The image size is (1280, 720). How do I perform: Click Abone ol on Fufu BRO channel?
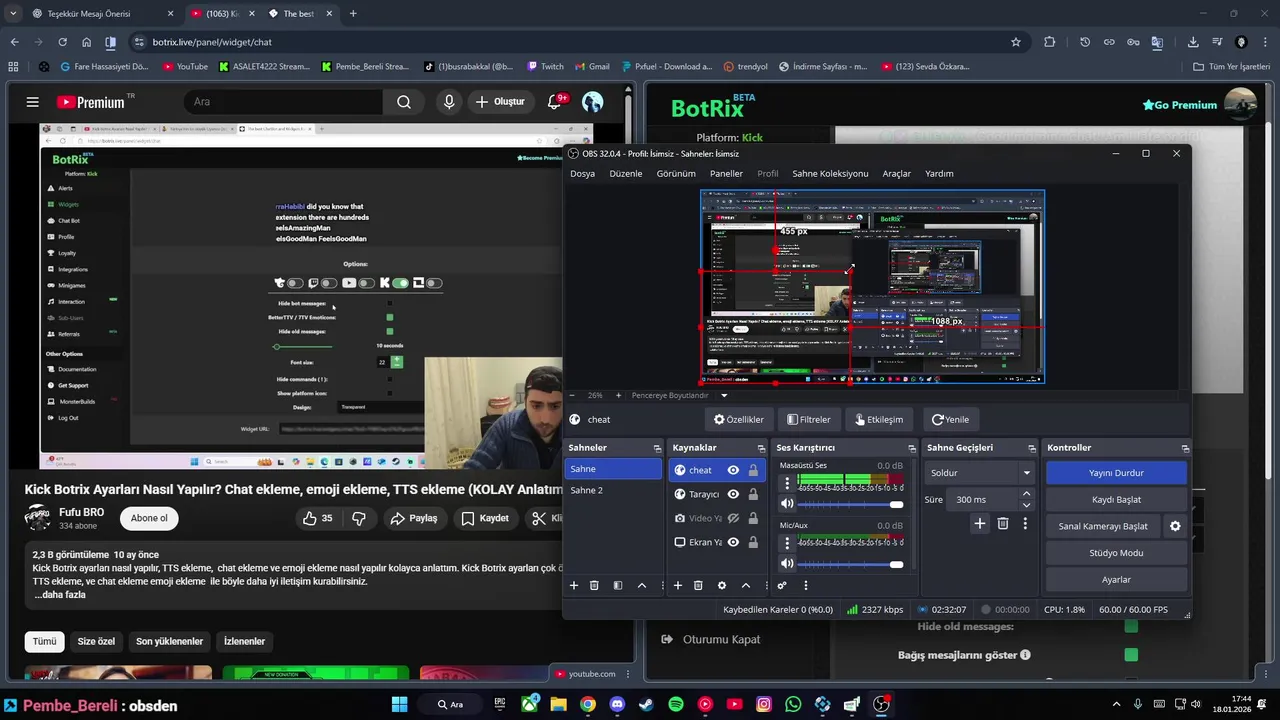[x=150, y=518]
